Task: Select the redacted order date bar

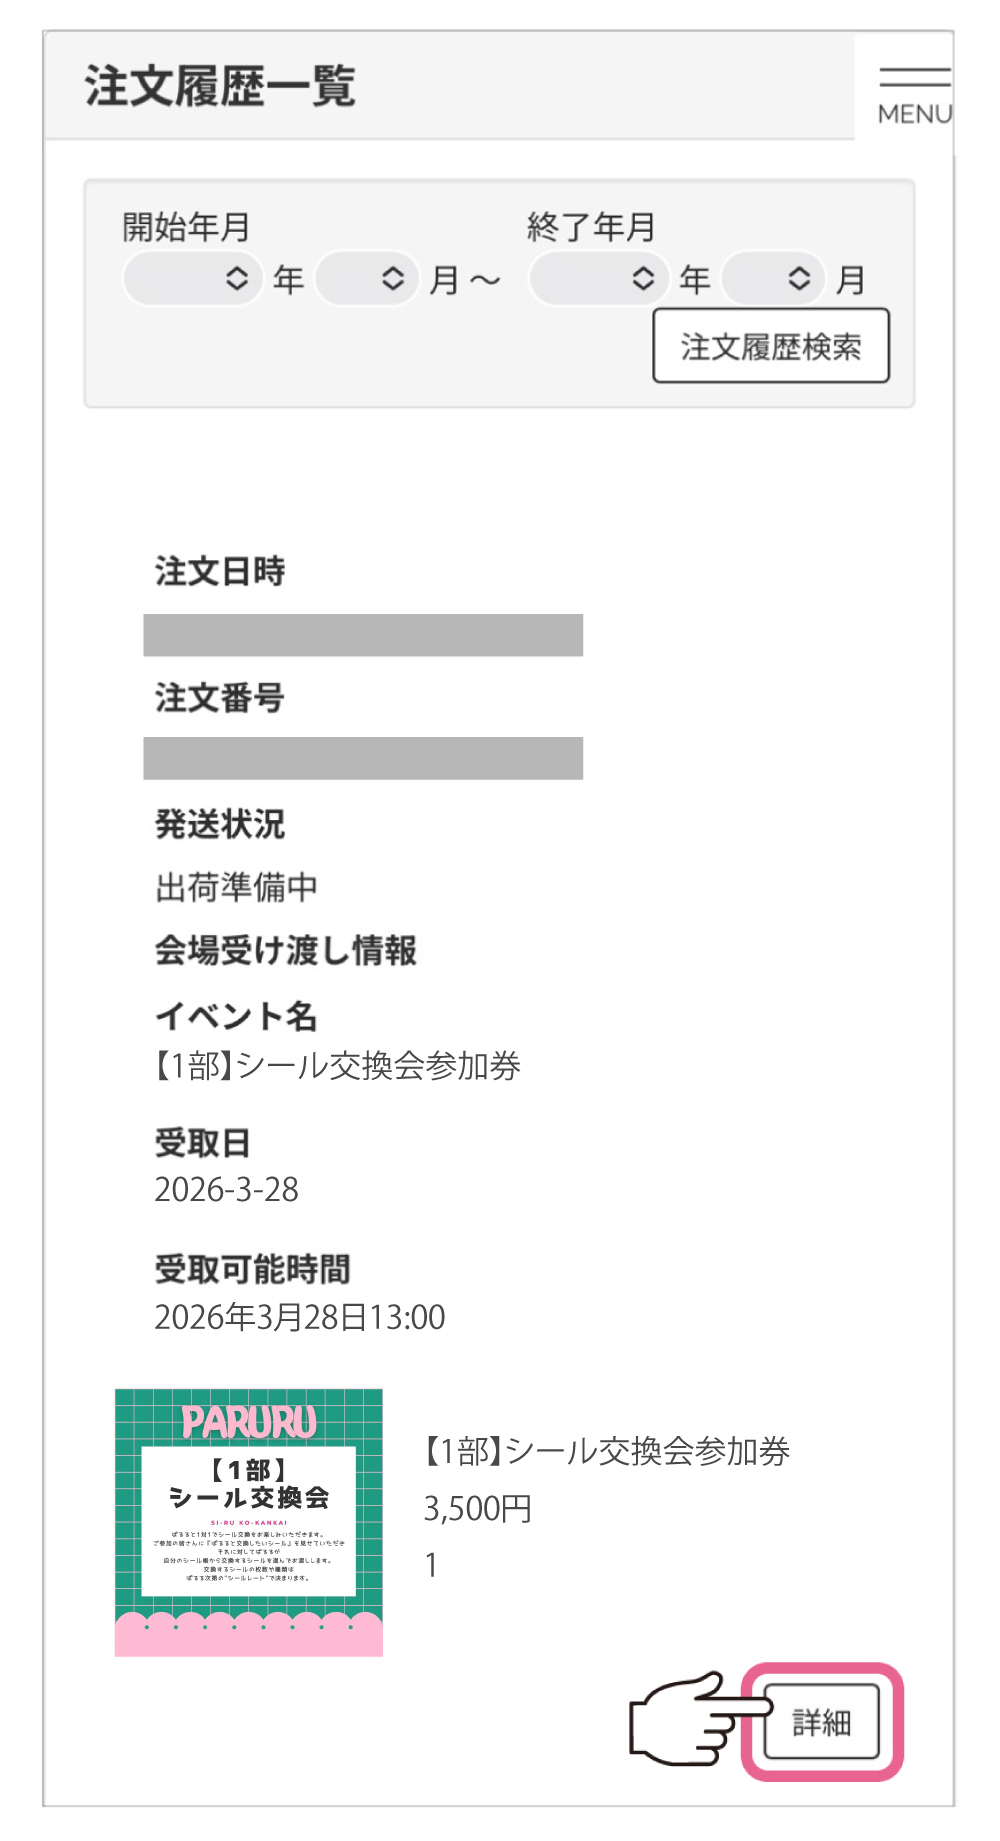Action: pos(363,635)
